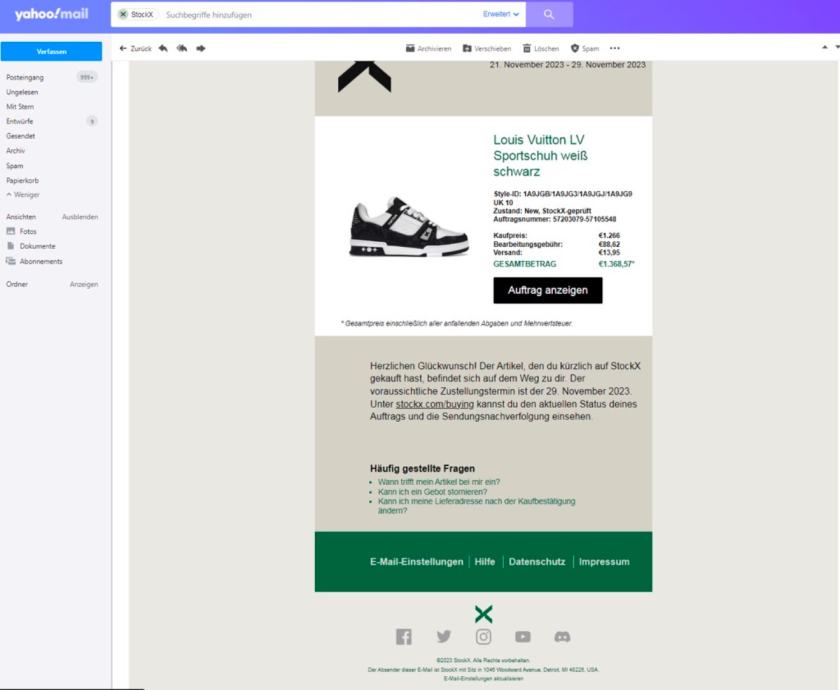
Task: Click the Auftragsnummer order number text
Action: click(x=554, y=219)
